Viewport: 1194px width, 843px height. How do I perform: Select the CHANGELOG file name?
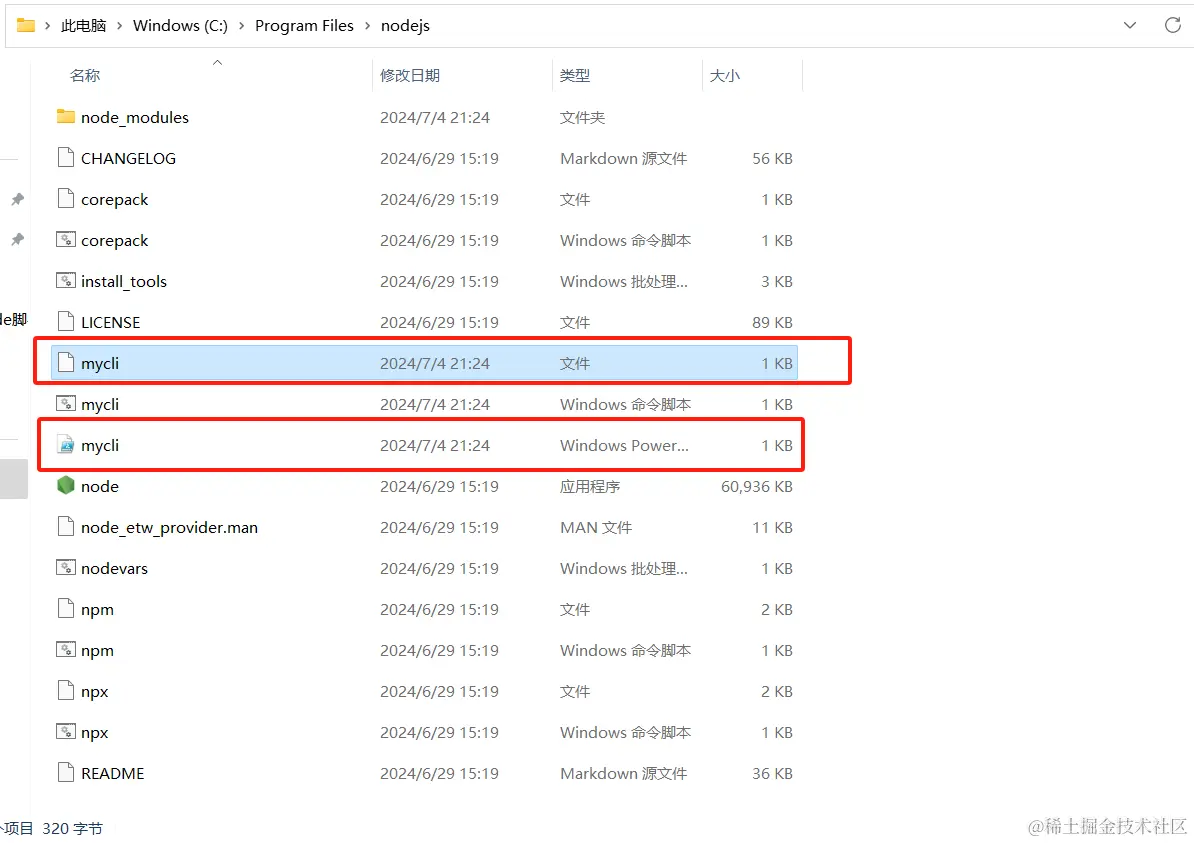click(129, 158)
